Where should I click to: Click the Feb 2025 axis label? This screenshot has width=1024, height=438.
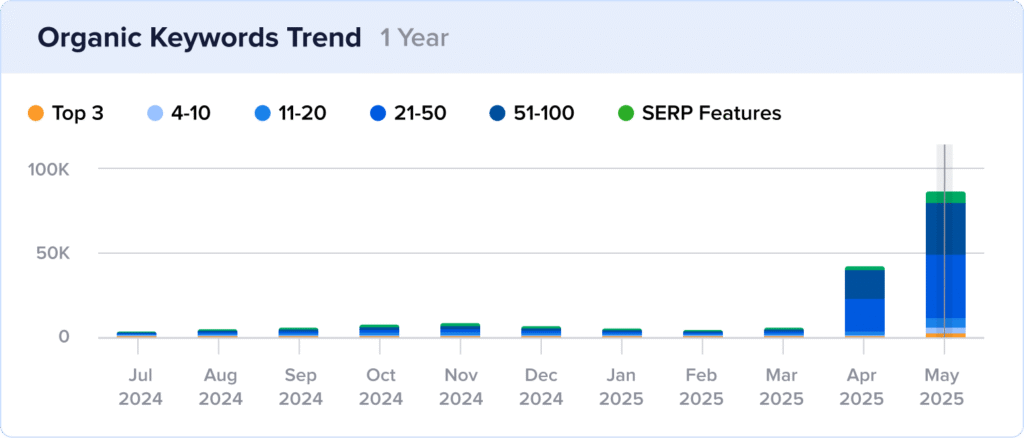[703, 386]
